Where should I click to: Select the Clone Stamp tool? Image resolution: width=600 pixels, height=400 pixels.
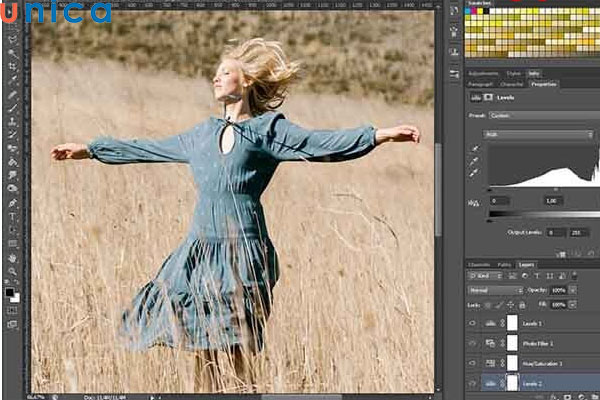click(13, 122)
